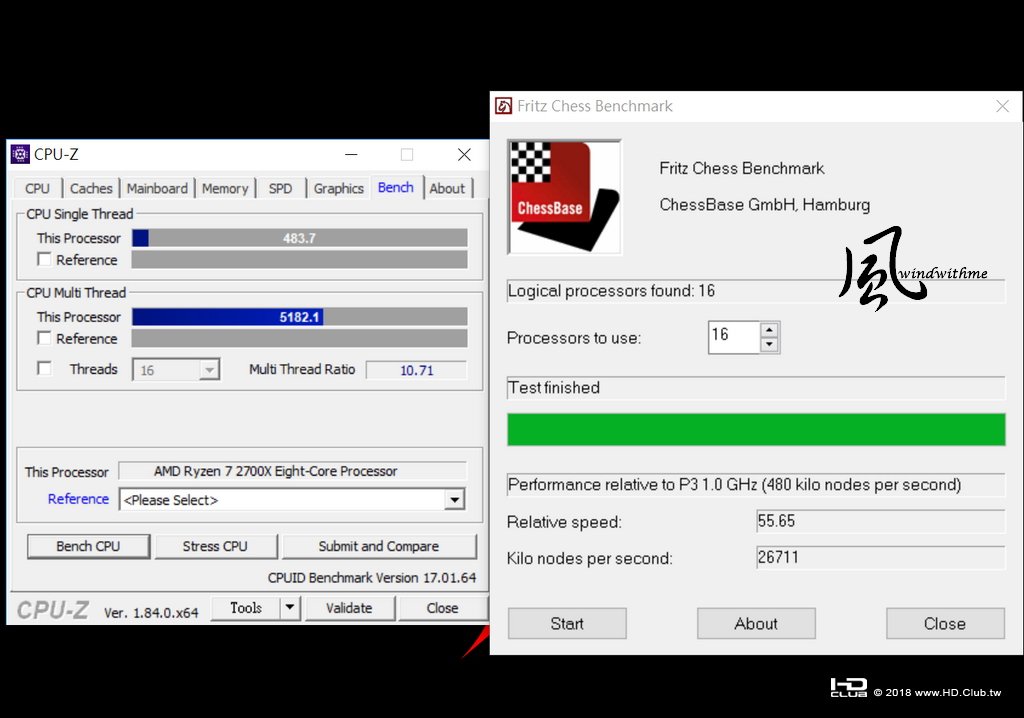The height and width of the screenshot is (718, 1024).
Task: Open the Memory tab
Action: (x=225, y=188)
